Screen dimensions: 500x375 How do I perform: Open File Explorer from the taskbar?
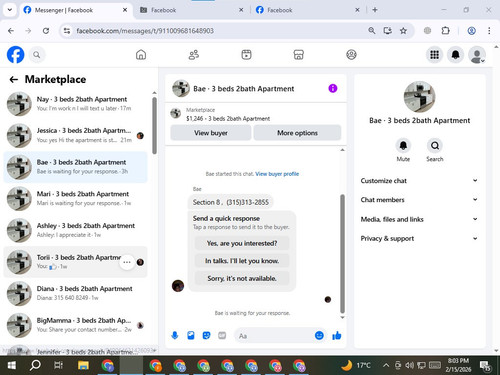[83, 365]
